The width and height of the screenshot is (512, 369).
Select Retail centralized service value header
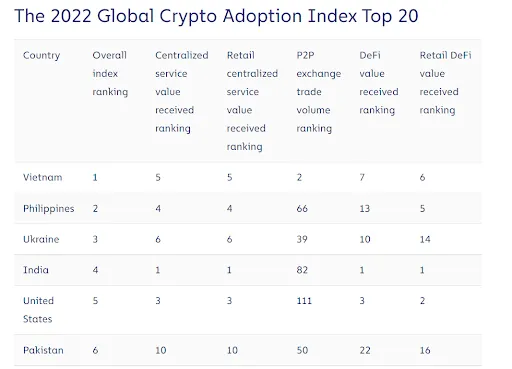coord(252,101)
